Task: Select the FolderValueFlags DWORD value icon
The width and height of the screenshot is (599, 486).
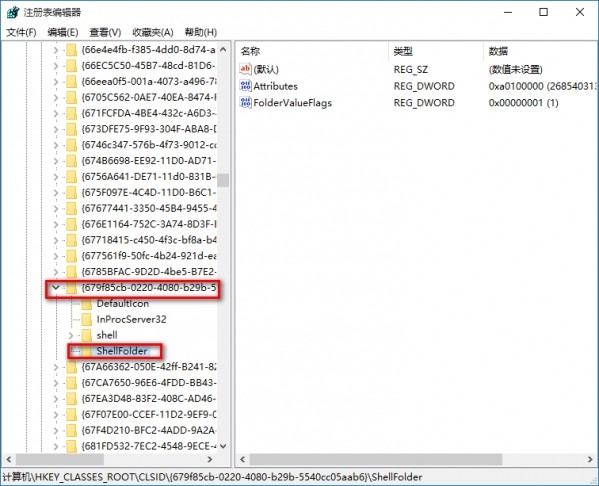Action: click(245, 102)
